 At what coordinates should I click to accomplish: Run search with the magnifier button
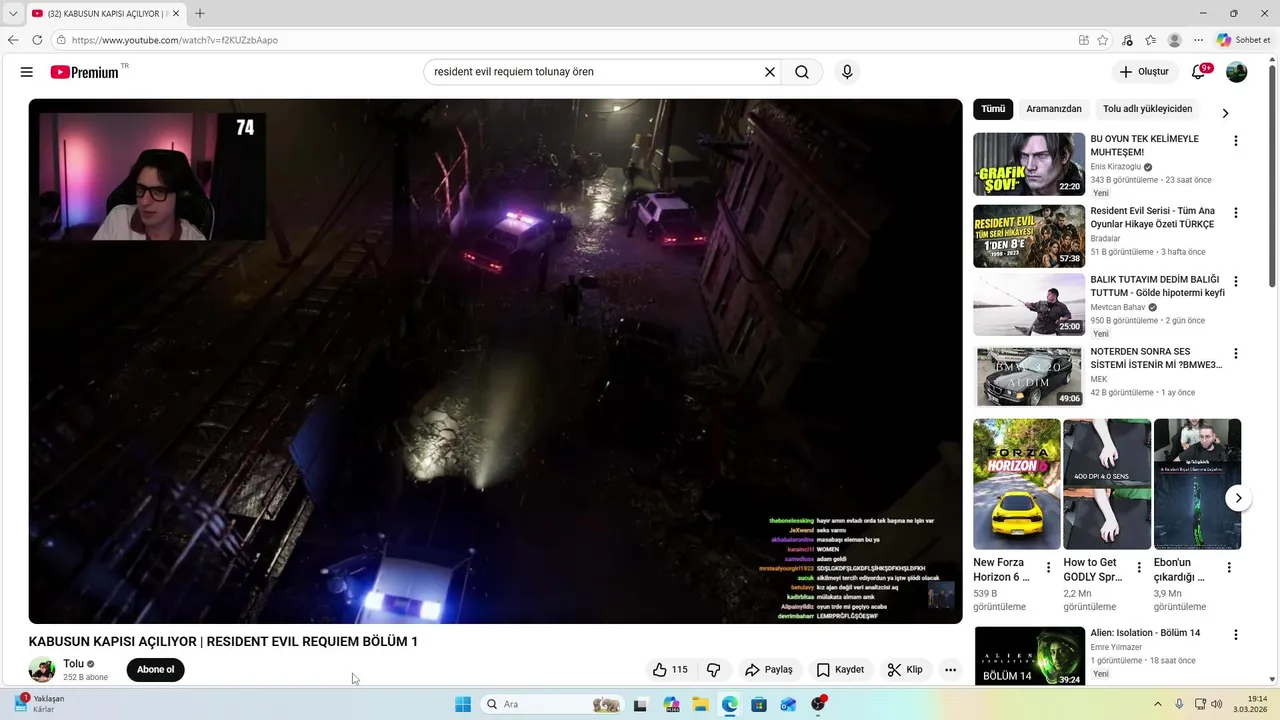802,72
